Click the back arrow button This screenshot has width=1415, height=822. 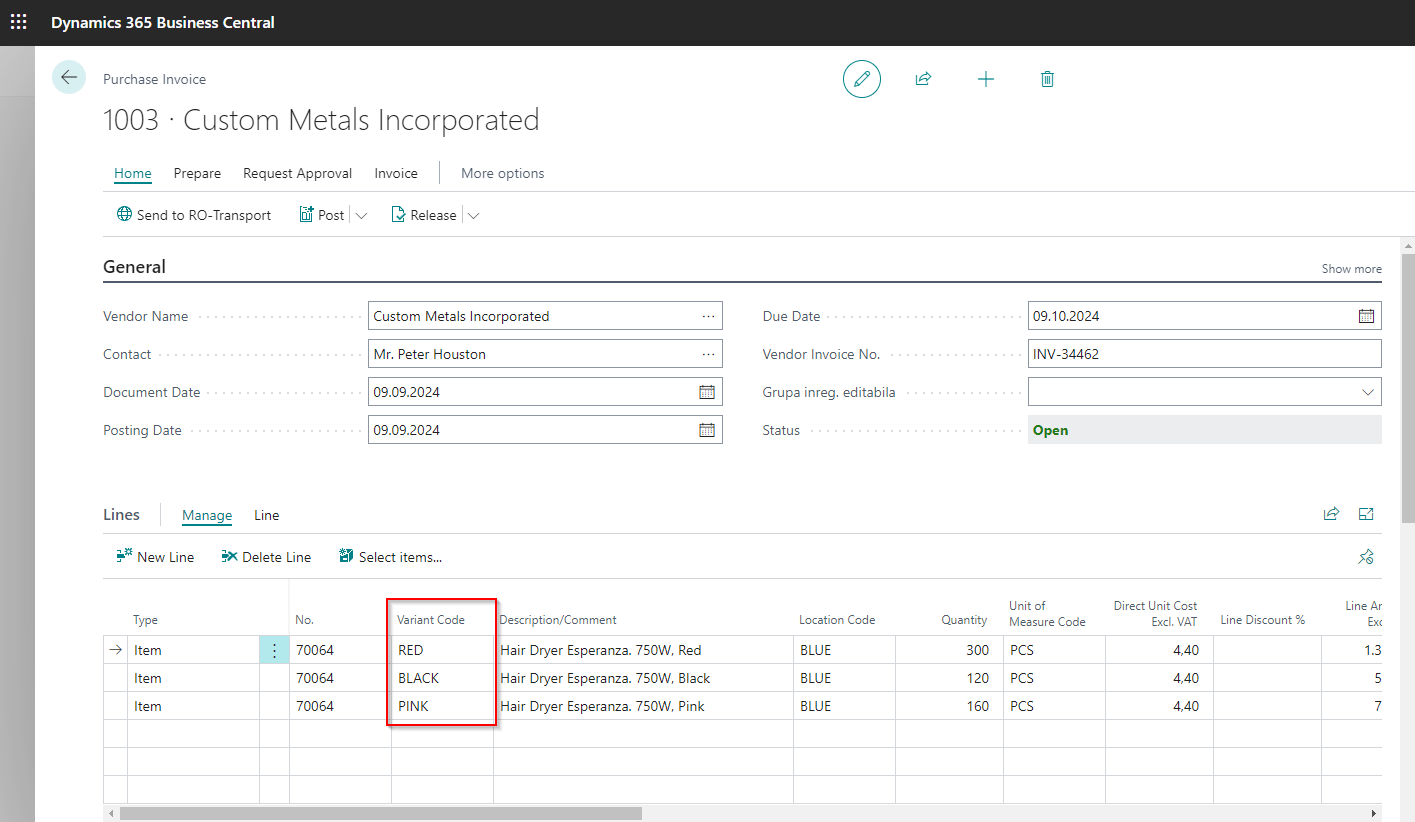click(69, 78)
